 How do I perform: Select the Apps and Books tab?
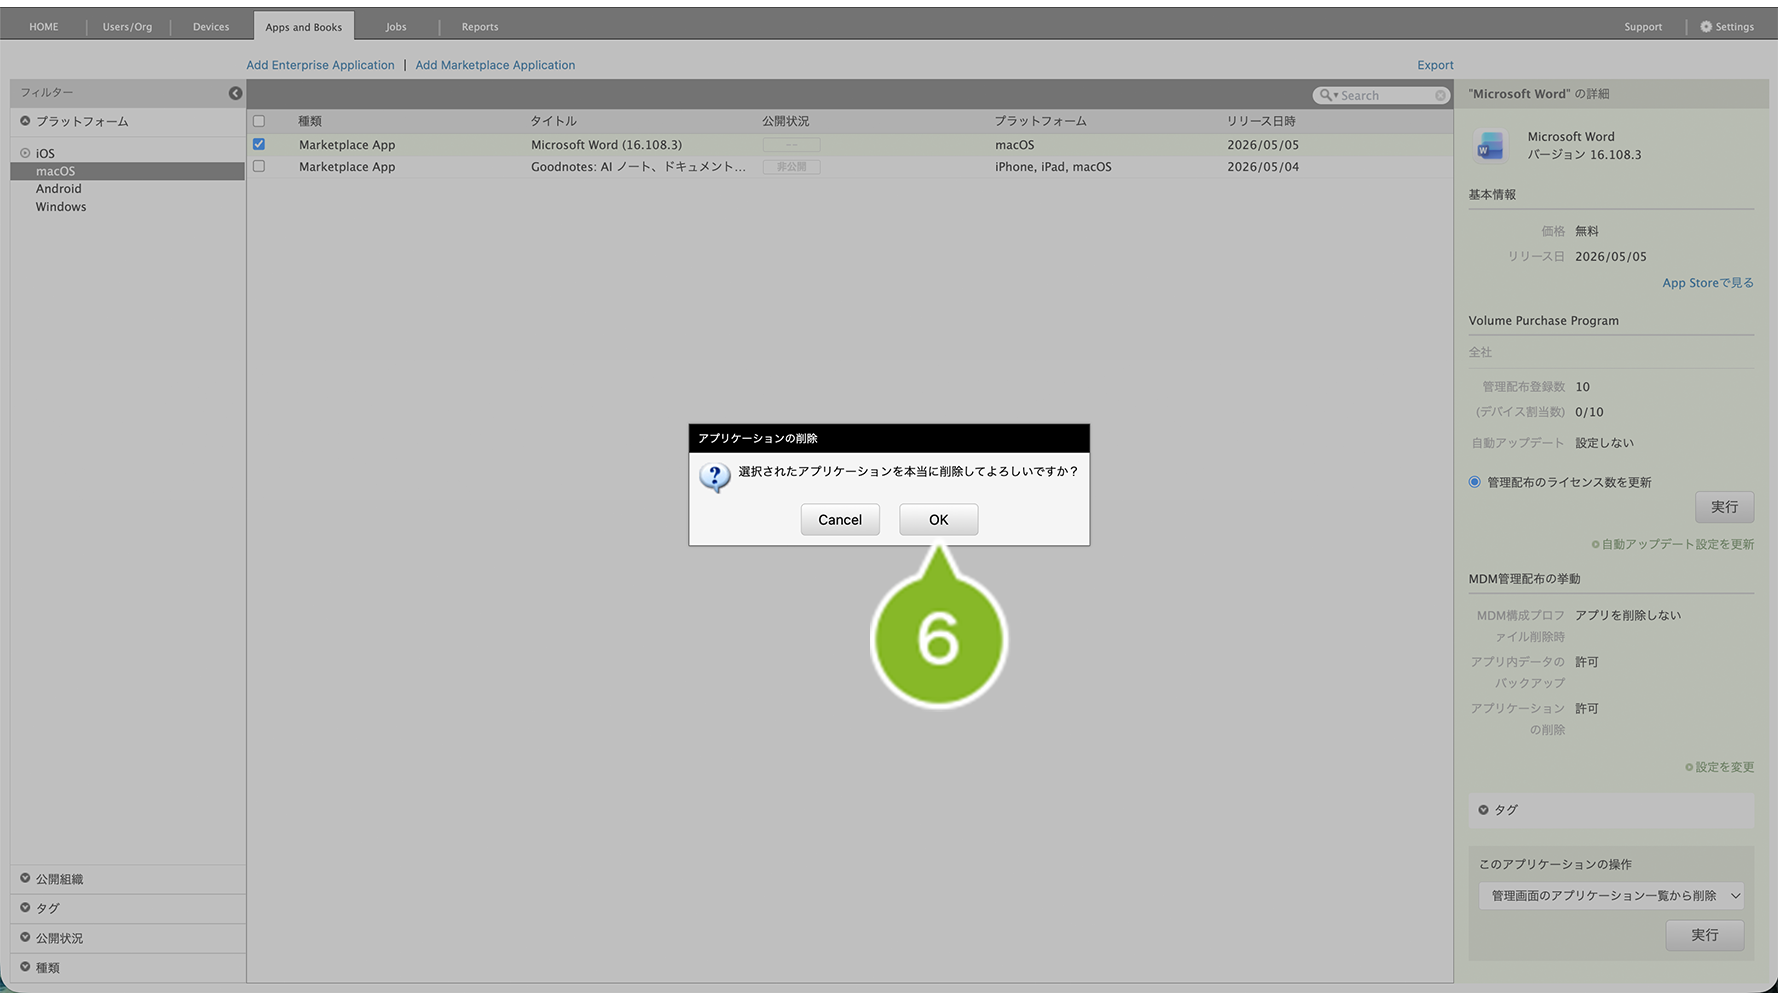(x=304, y=27)
